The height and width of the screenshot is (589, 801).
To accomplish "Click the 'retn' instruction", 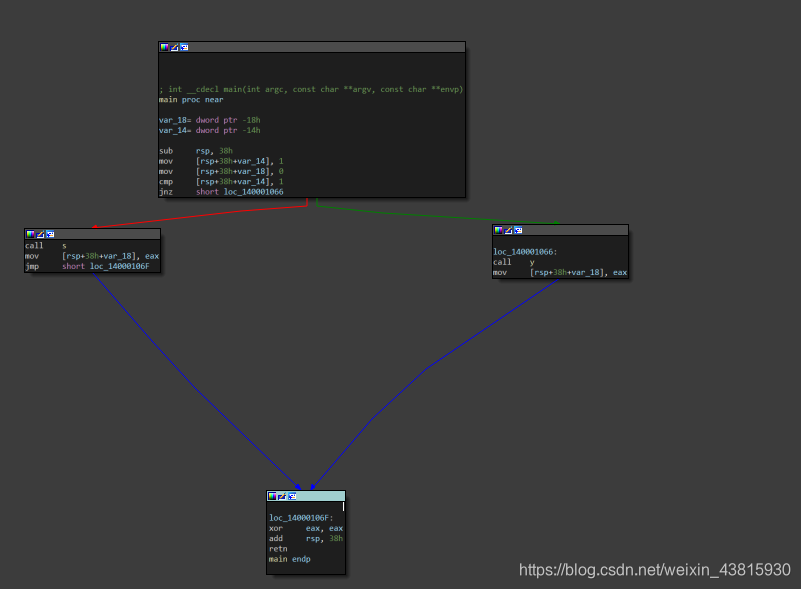I will point(278,549).
